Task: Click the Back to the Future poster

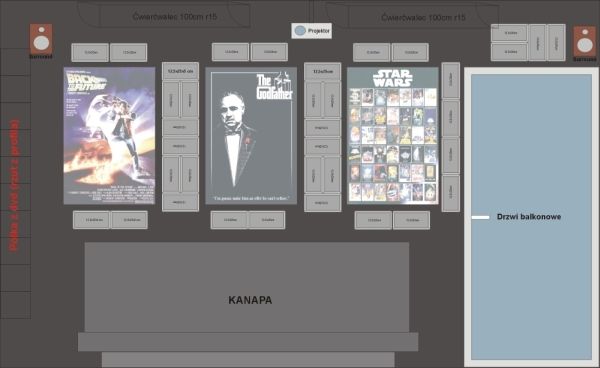Action: 109,136
